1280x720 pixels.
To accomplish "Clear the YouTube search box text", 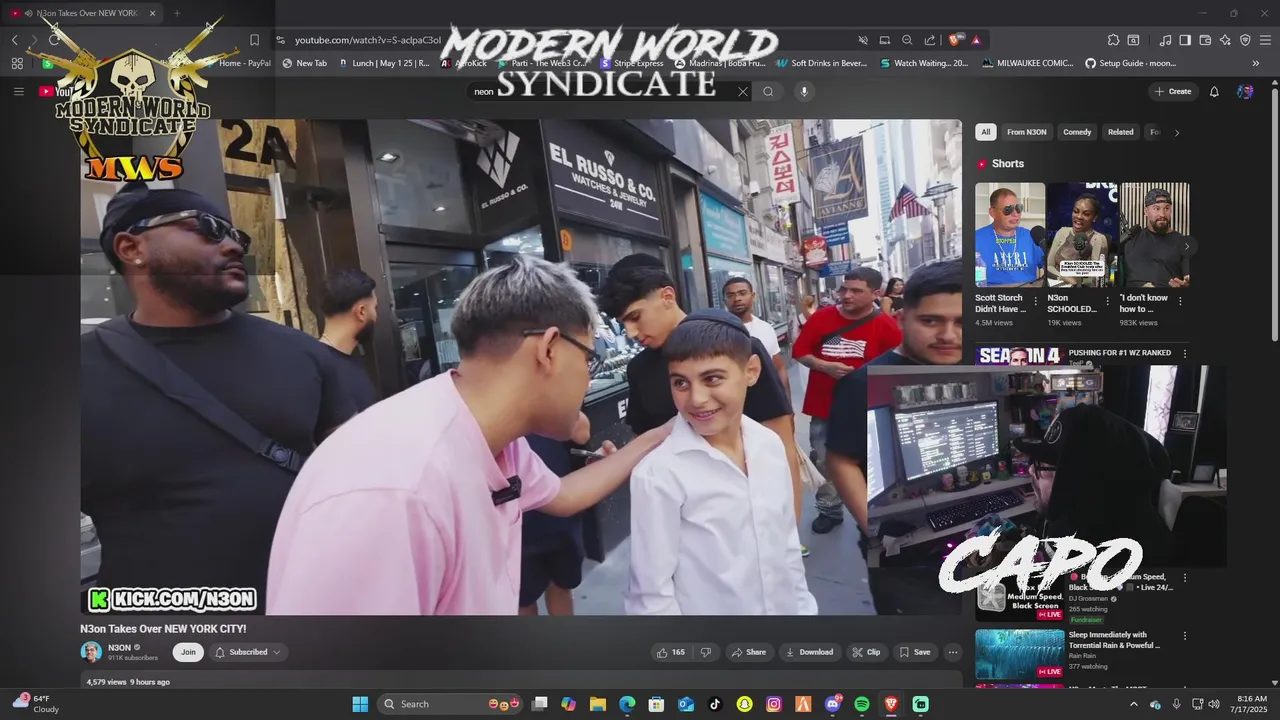I will (742, 91).
